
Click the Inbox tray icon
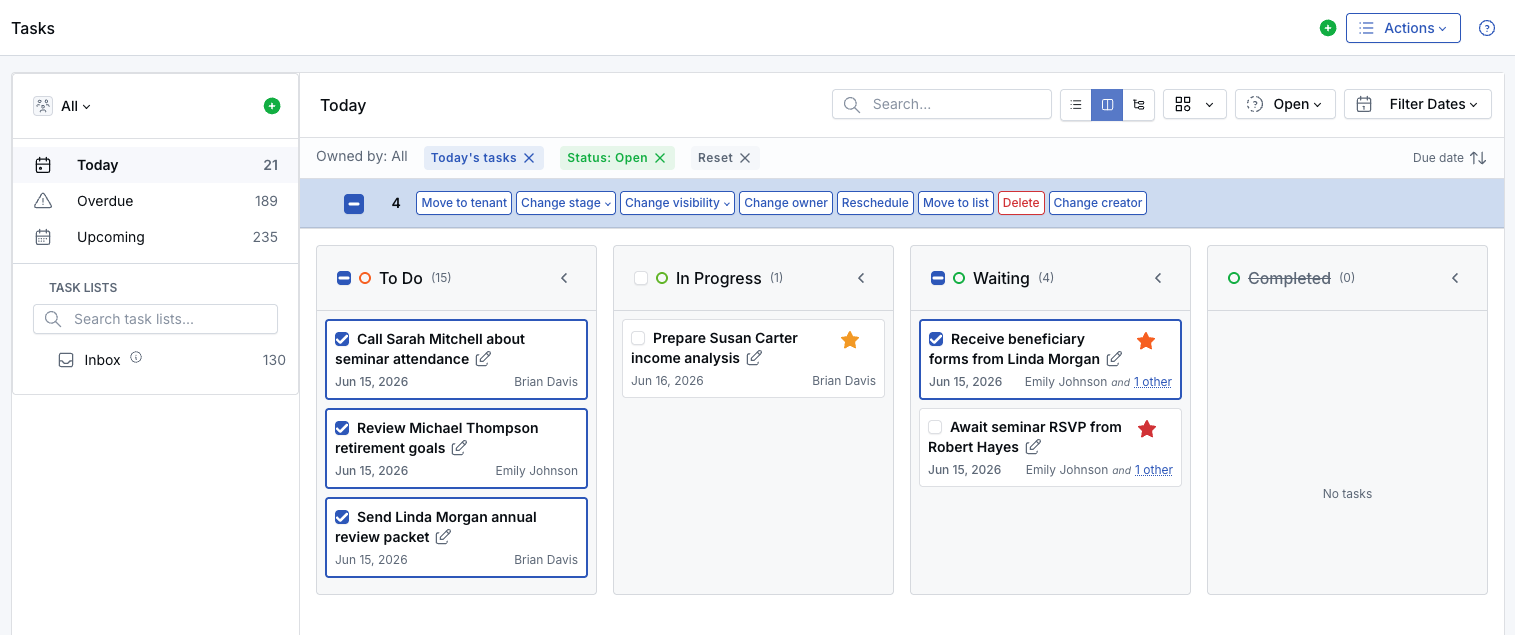click(x=66, y=360)
